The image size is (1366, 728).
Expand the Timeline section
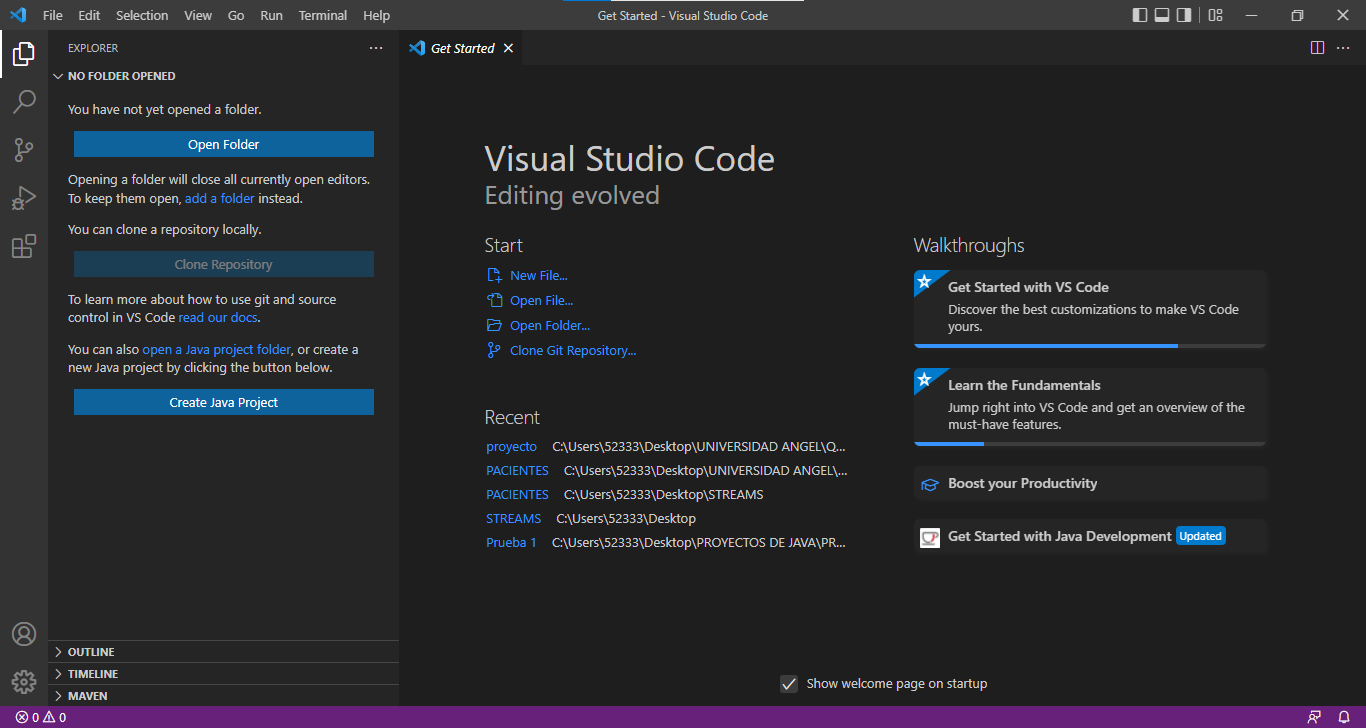coord(93,674)
